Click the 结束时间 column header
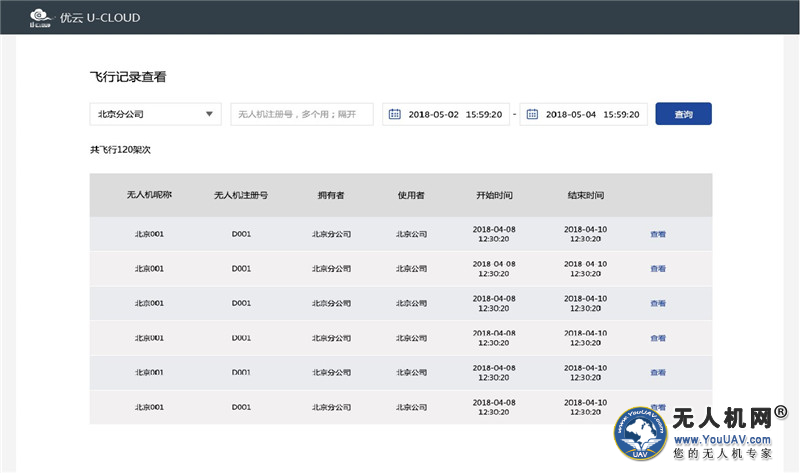Screen dimensions: 800x473 tap(585, 195)
